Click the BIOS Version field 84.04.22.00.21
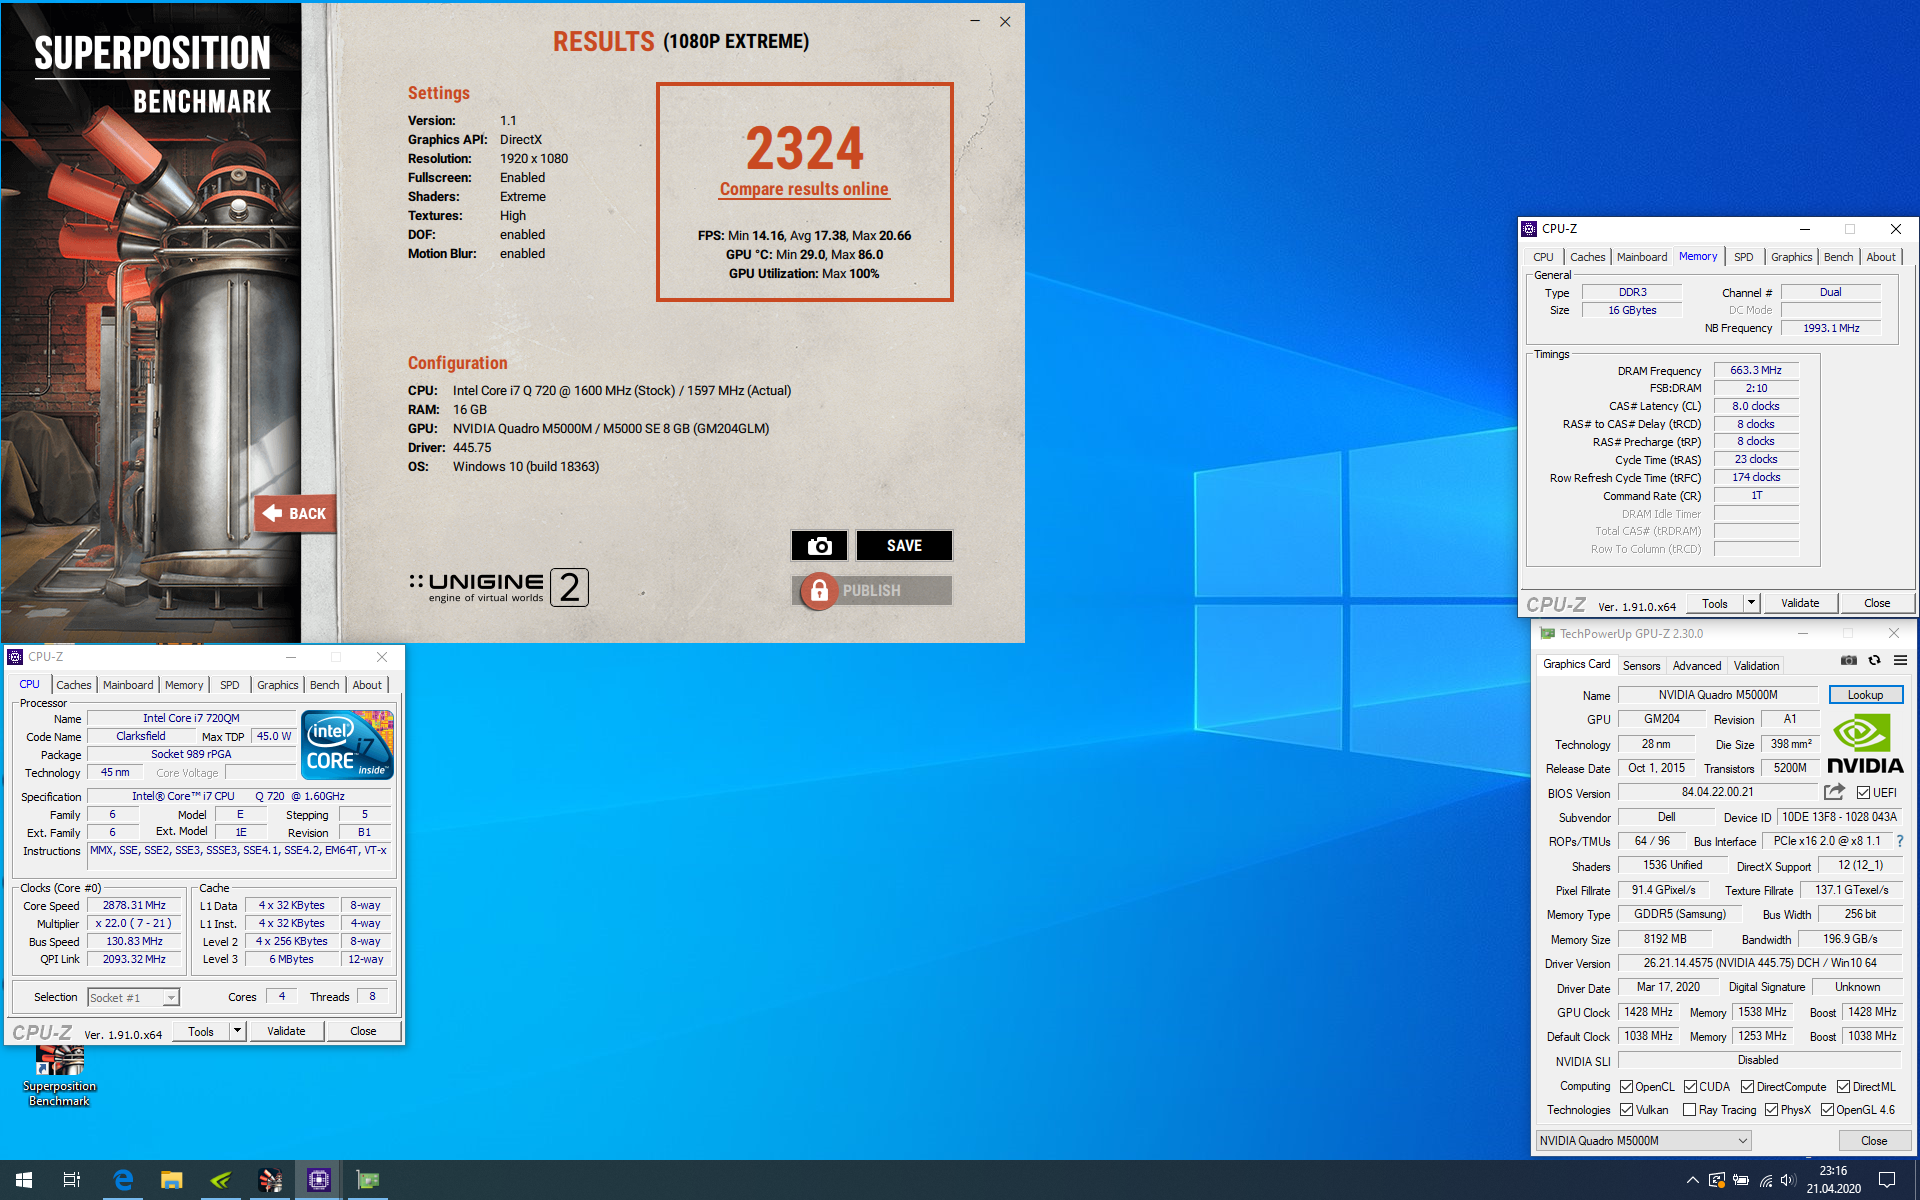 tap(1717, 792)
